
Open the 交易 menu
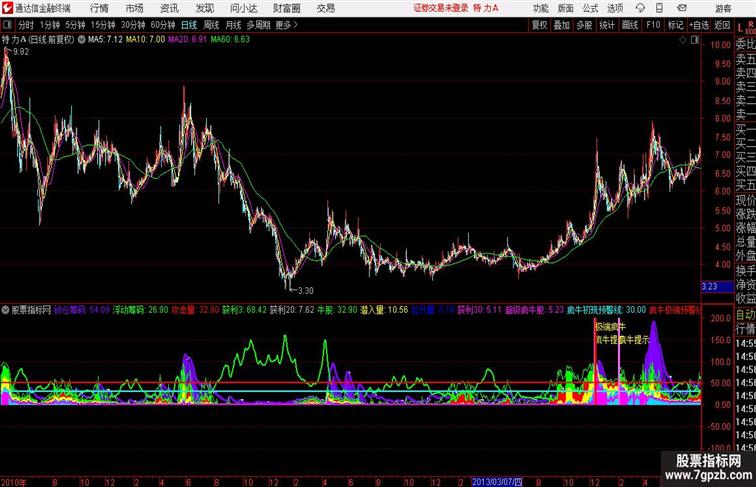[325, 8]
